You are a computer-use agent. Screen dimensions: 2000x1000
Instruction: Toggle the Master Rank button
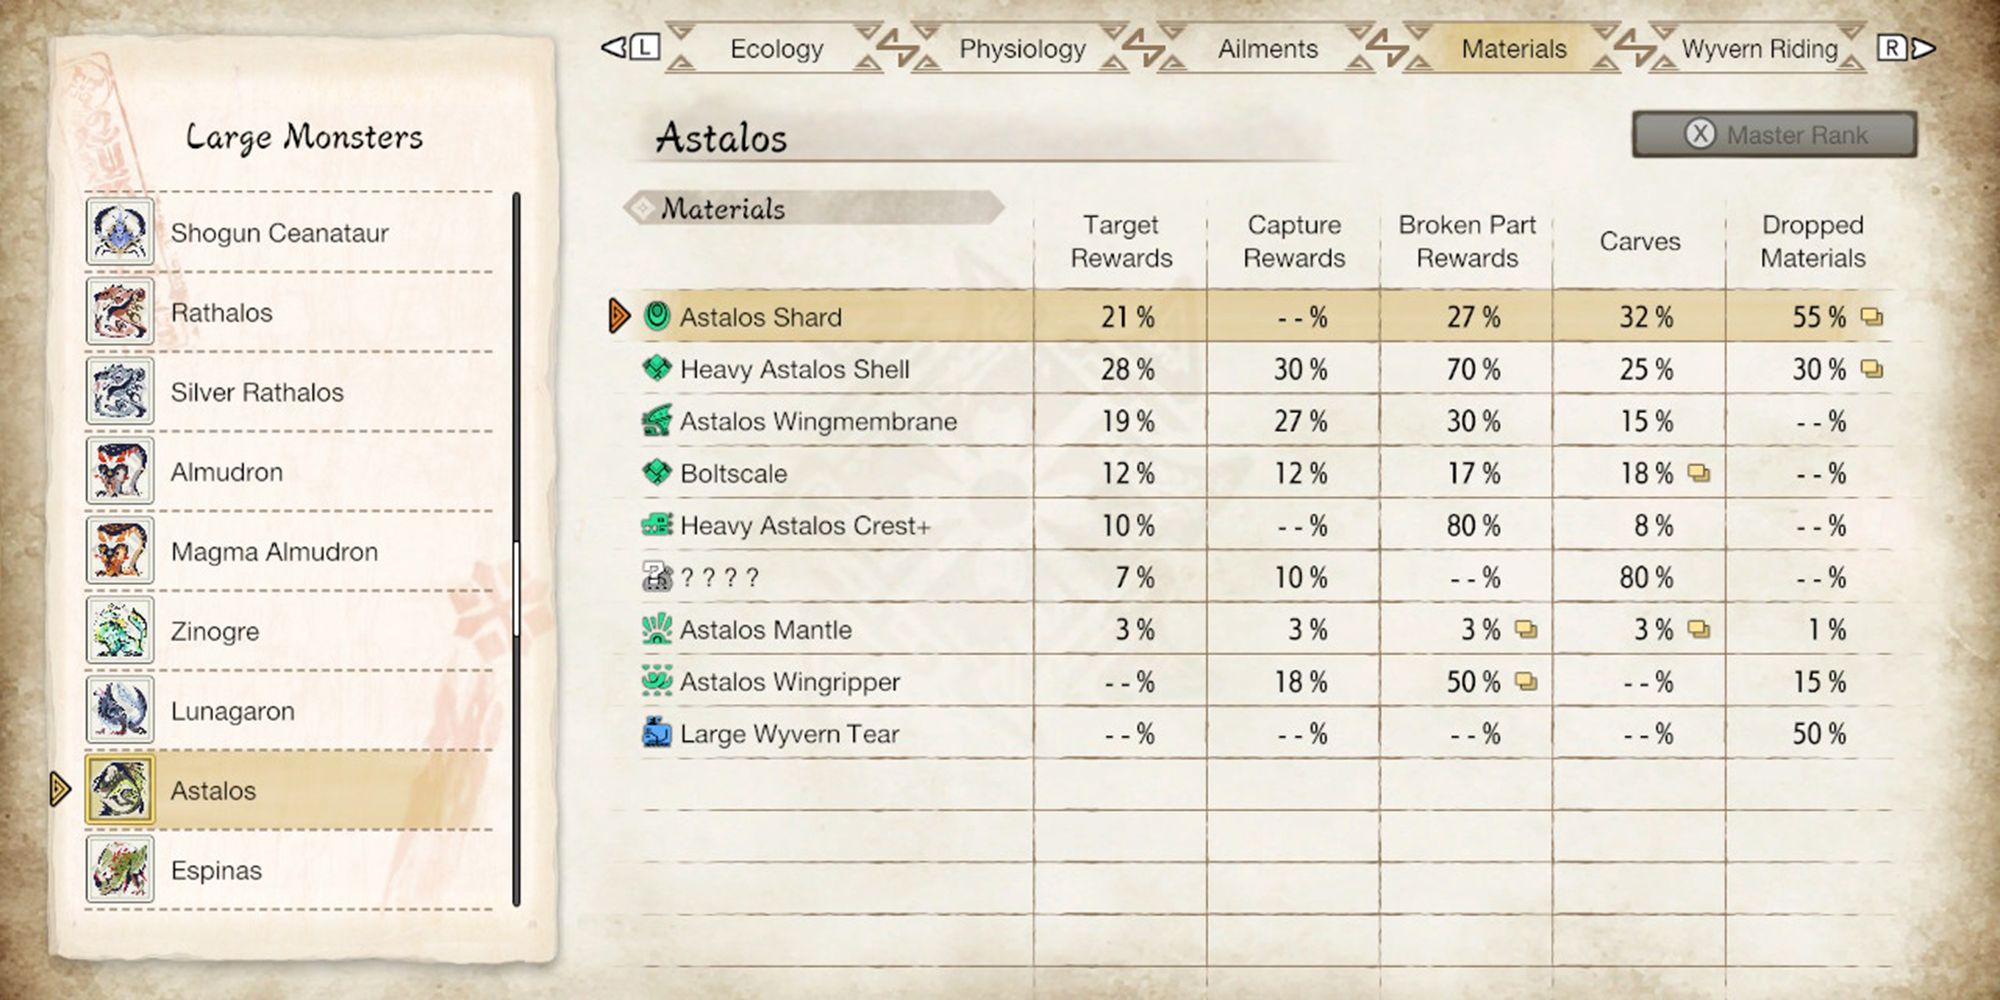coord(1775,134)
